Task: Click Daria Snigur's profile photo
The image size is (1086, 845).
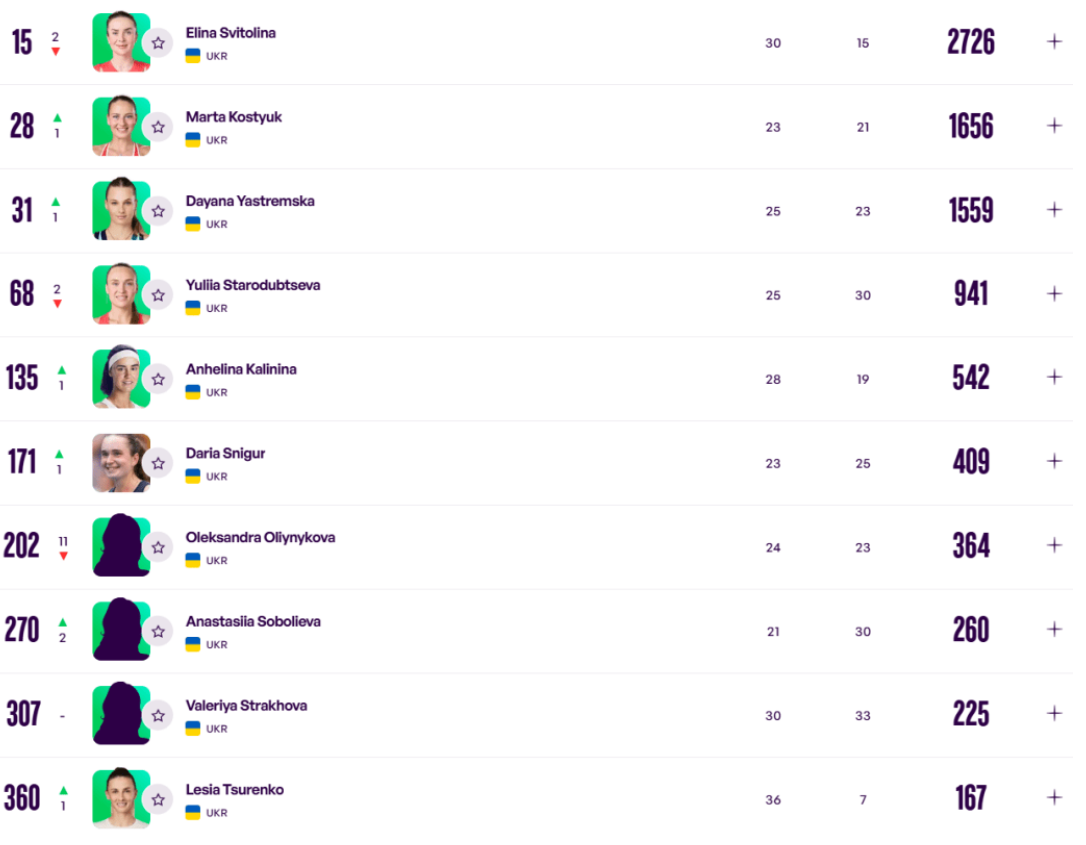Action: pyautogui.click(x=121, y=463)
